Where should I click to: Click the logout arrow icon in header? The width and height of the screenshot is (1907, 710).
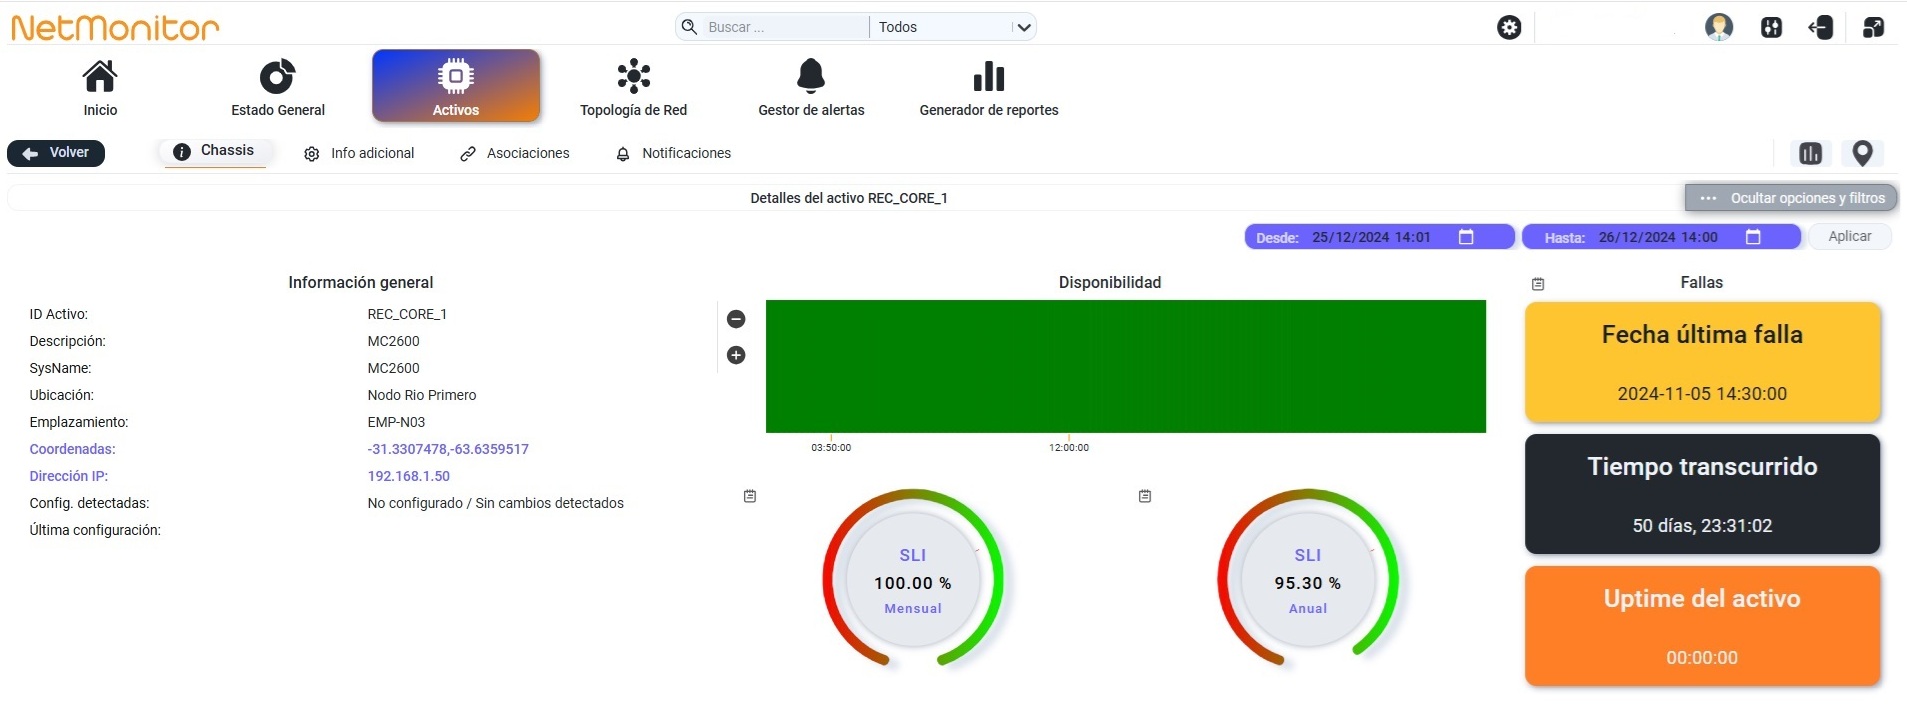[x=1821, y=27]
